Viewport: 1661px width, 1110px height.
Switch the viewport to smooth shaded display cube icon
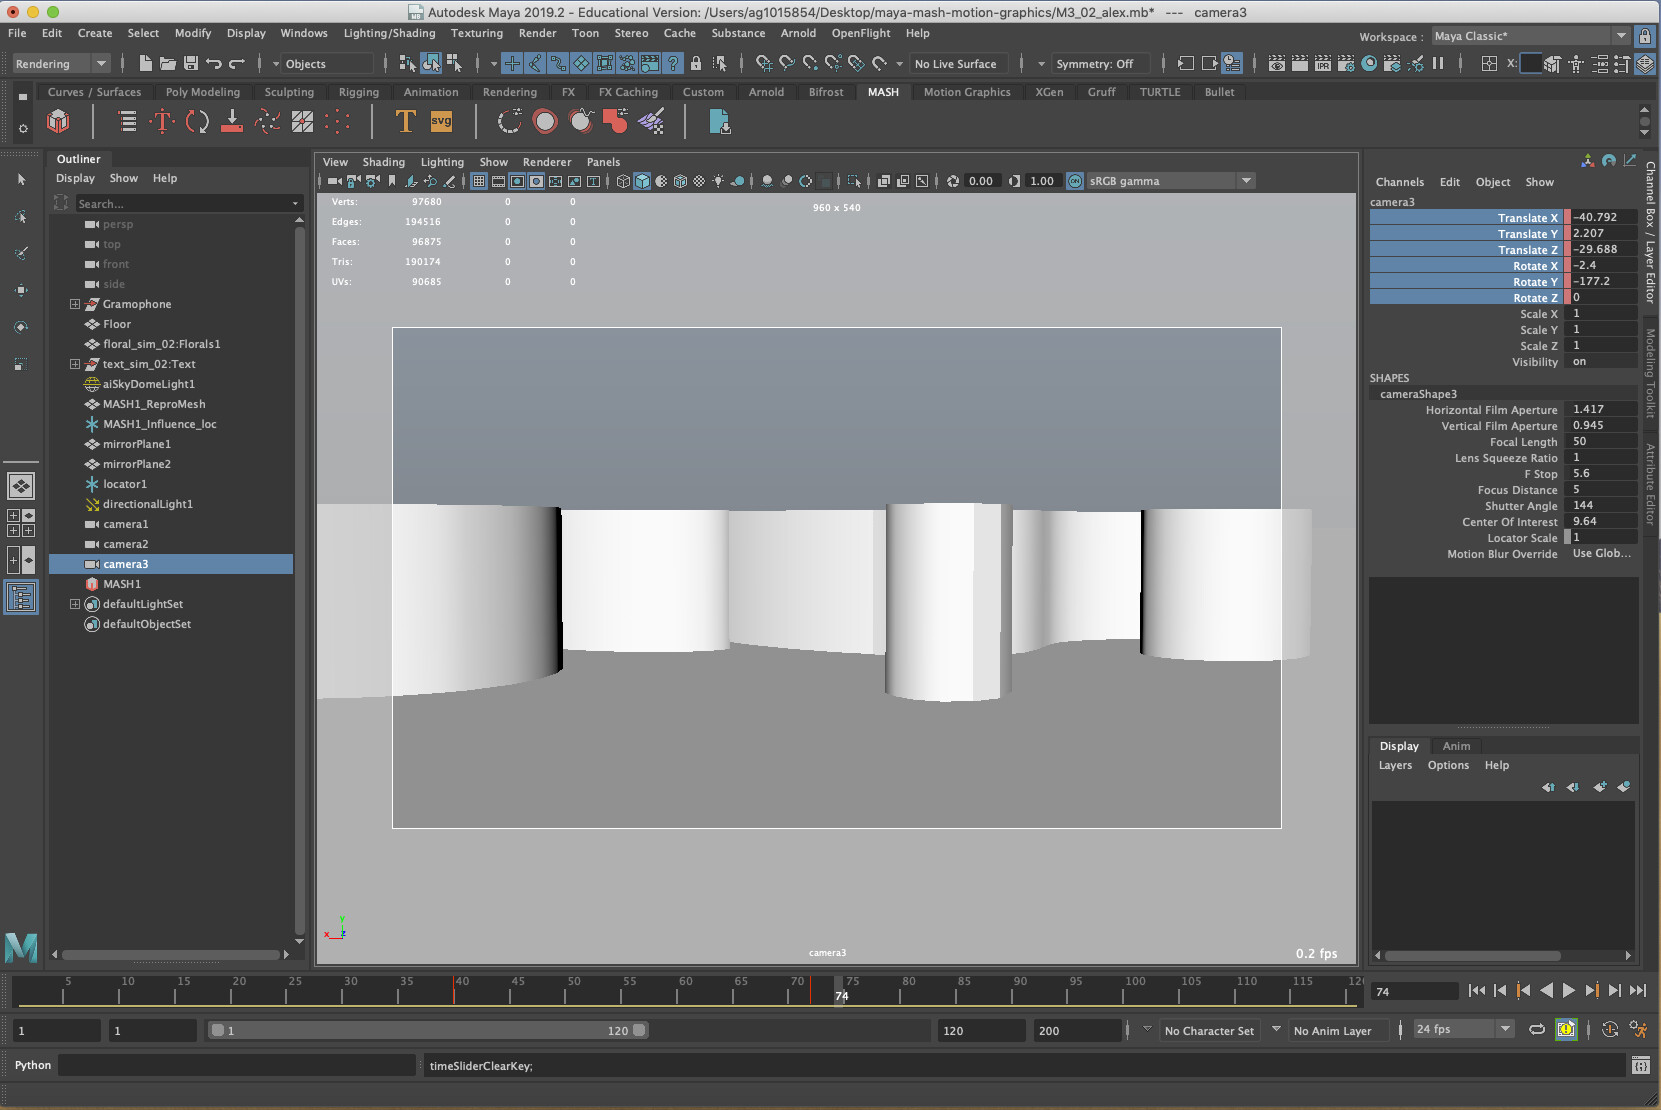(642, 181)
